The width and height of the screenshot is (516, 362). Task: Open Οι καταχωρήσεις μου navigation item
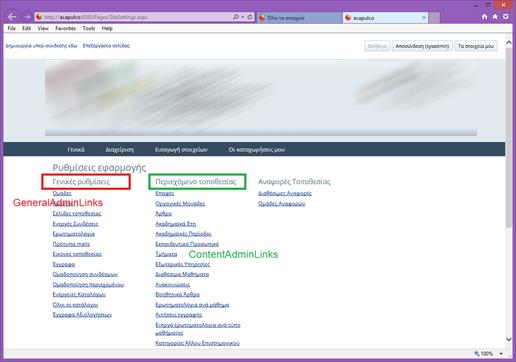point(257,150)
